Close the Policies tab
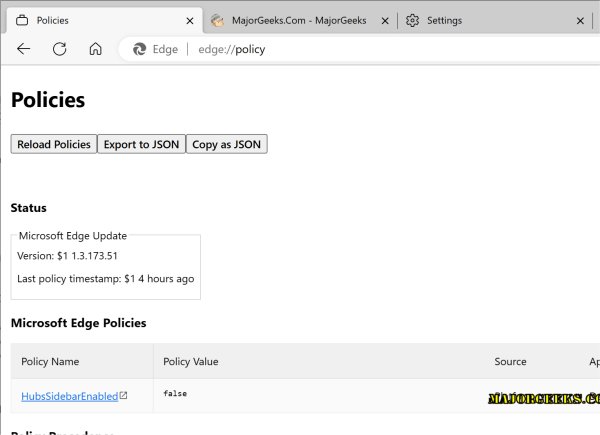This screenshot has height=435, width=600. (x=190, y=21)
